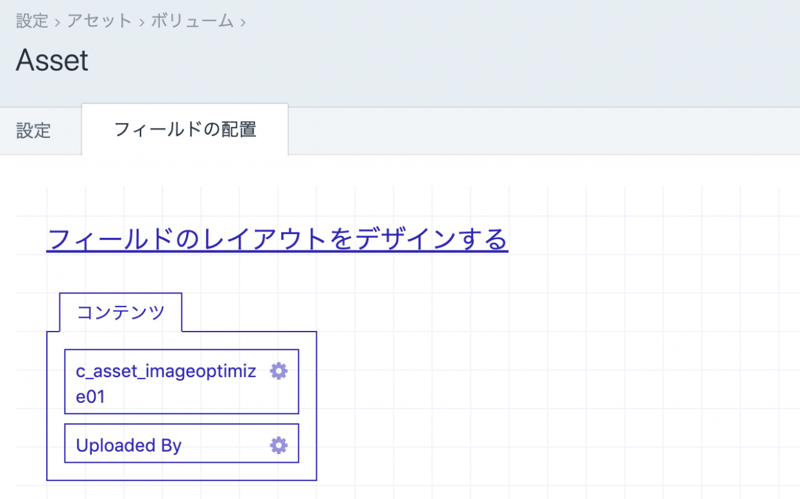
Task: Click blank grid area right of コンテンツ box
Action: pyautogui.click(x=550, y=400)
